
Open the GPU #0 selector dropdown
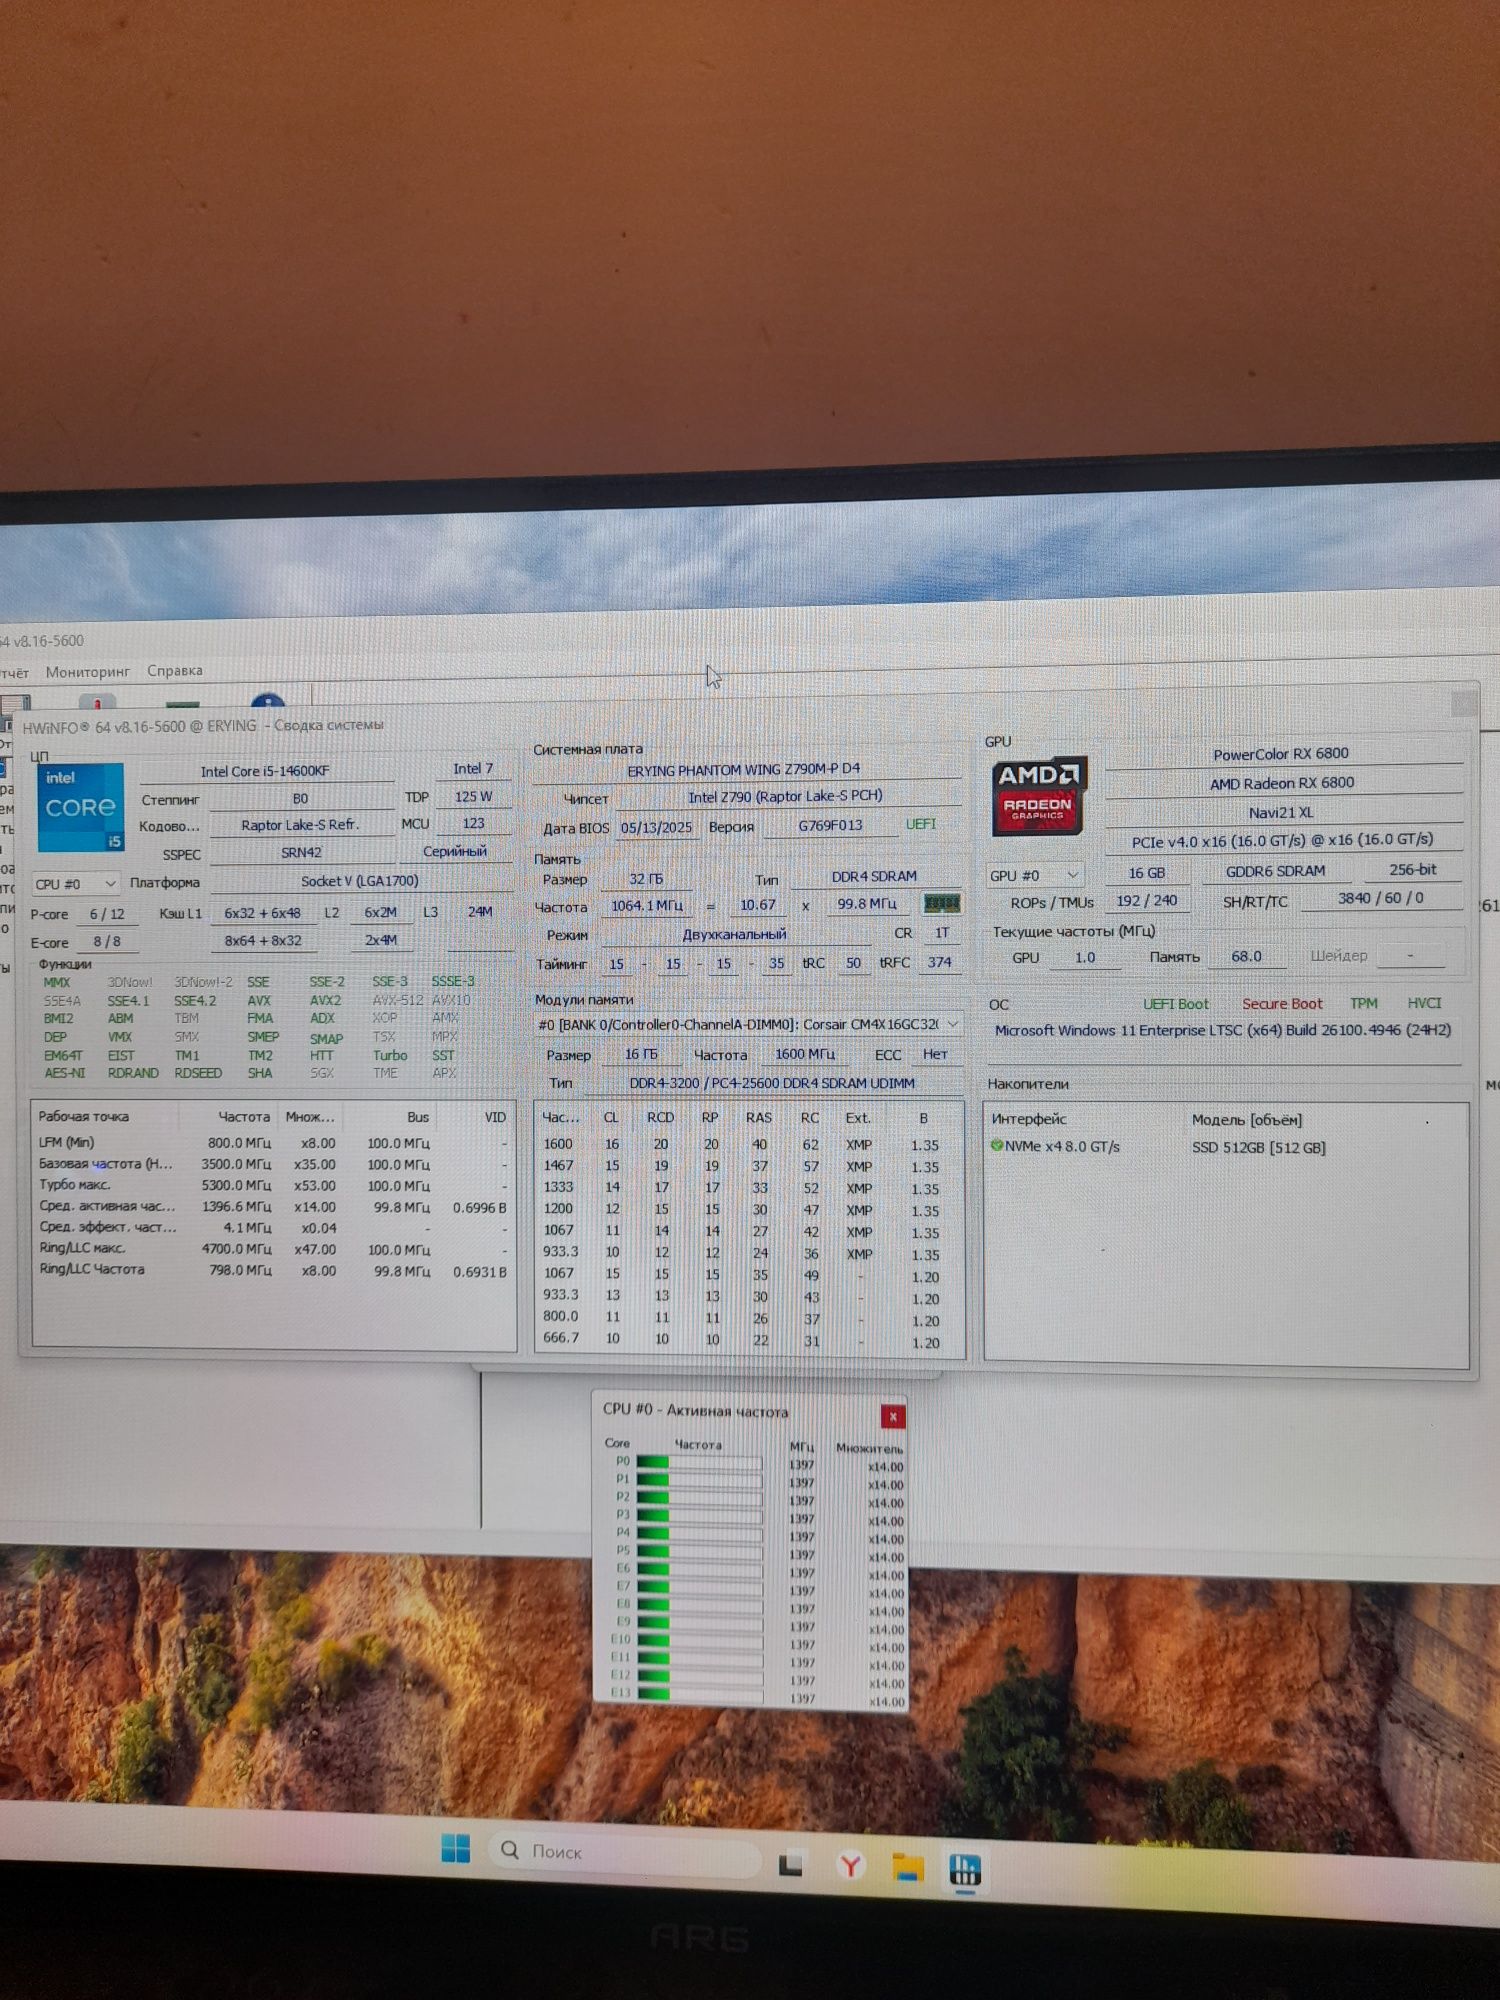click(1035, 875)
